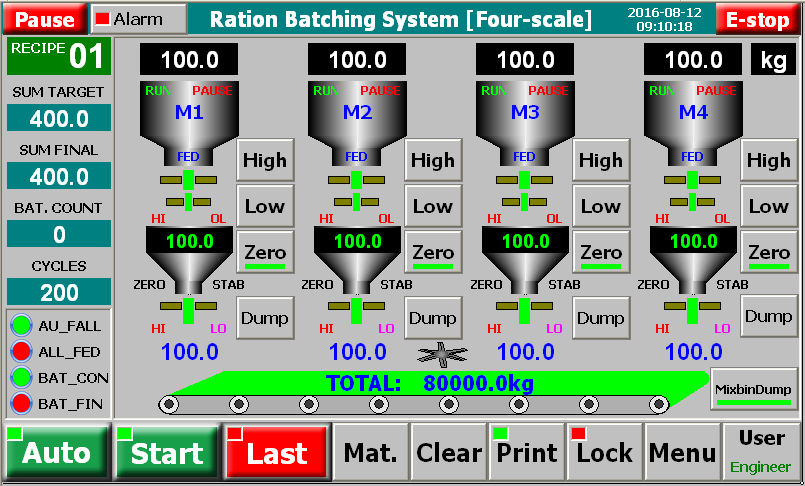Click the BAT_FIN red indicator lamp
The height and width of the screenshot is (486, 805).
pyautogui.click(x=23, y=404)
